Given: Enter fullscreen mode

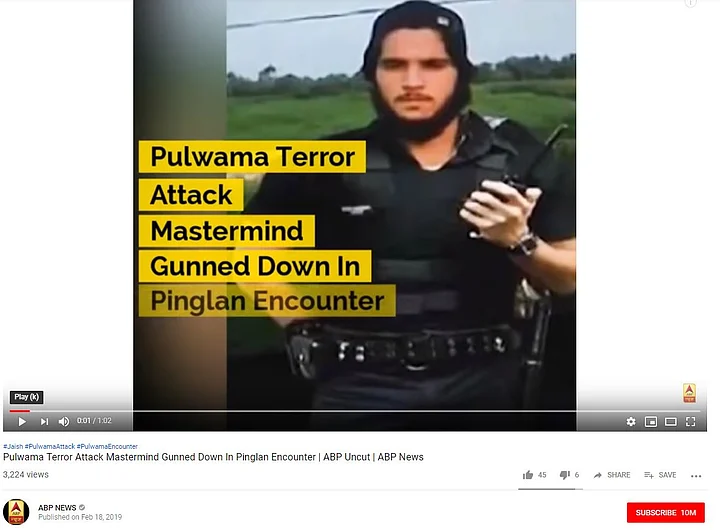Looking at the screenshot, I should tap(690, 421).
